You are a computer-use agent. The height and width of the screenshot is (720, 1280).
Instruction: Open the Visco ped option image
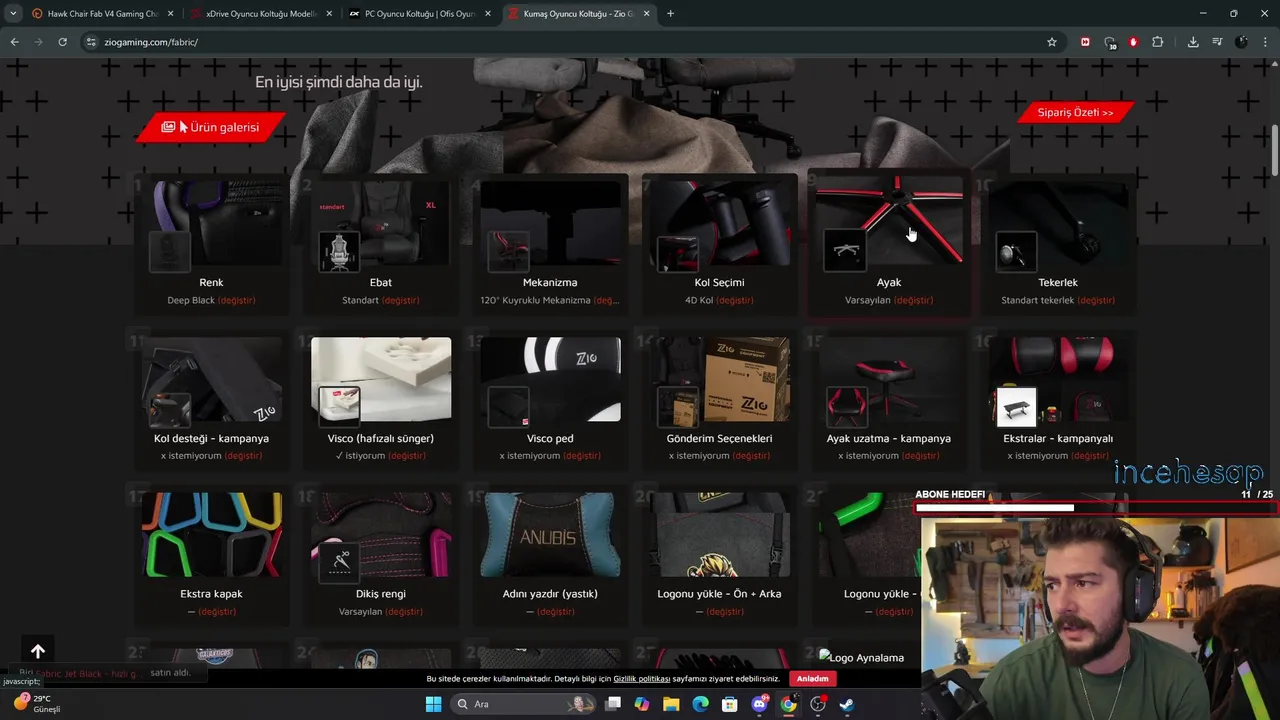tap(550, 382)
